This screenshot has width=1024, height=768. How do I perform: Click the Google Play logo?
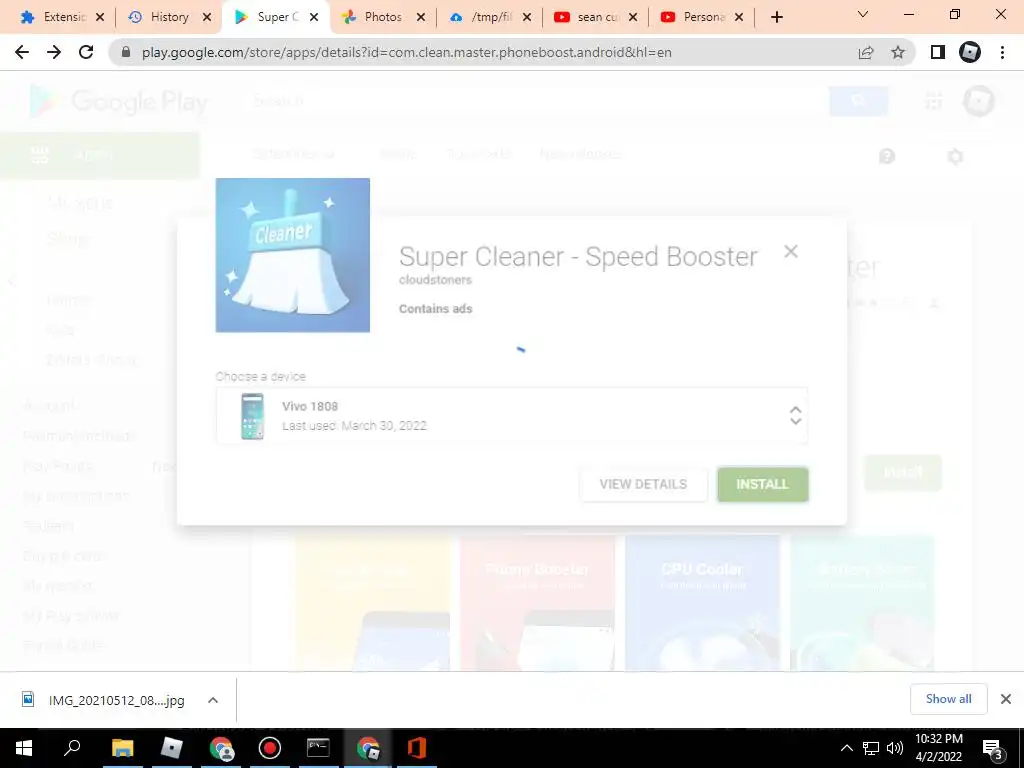[119, 102]
